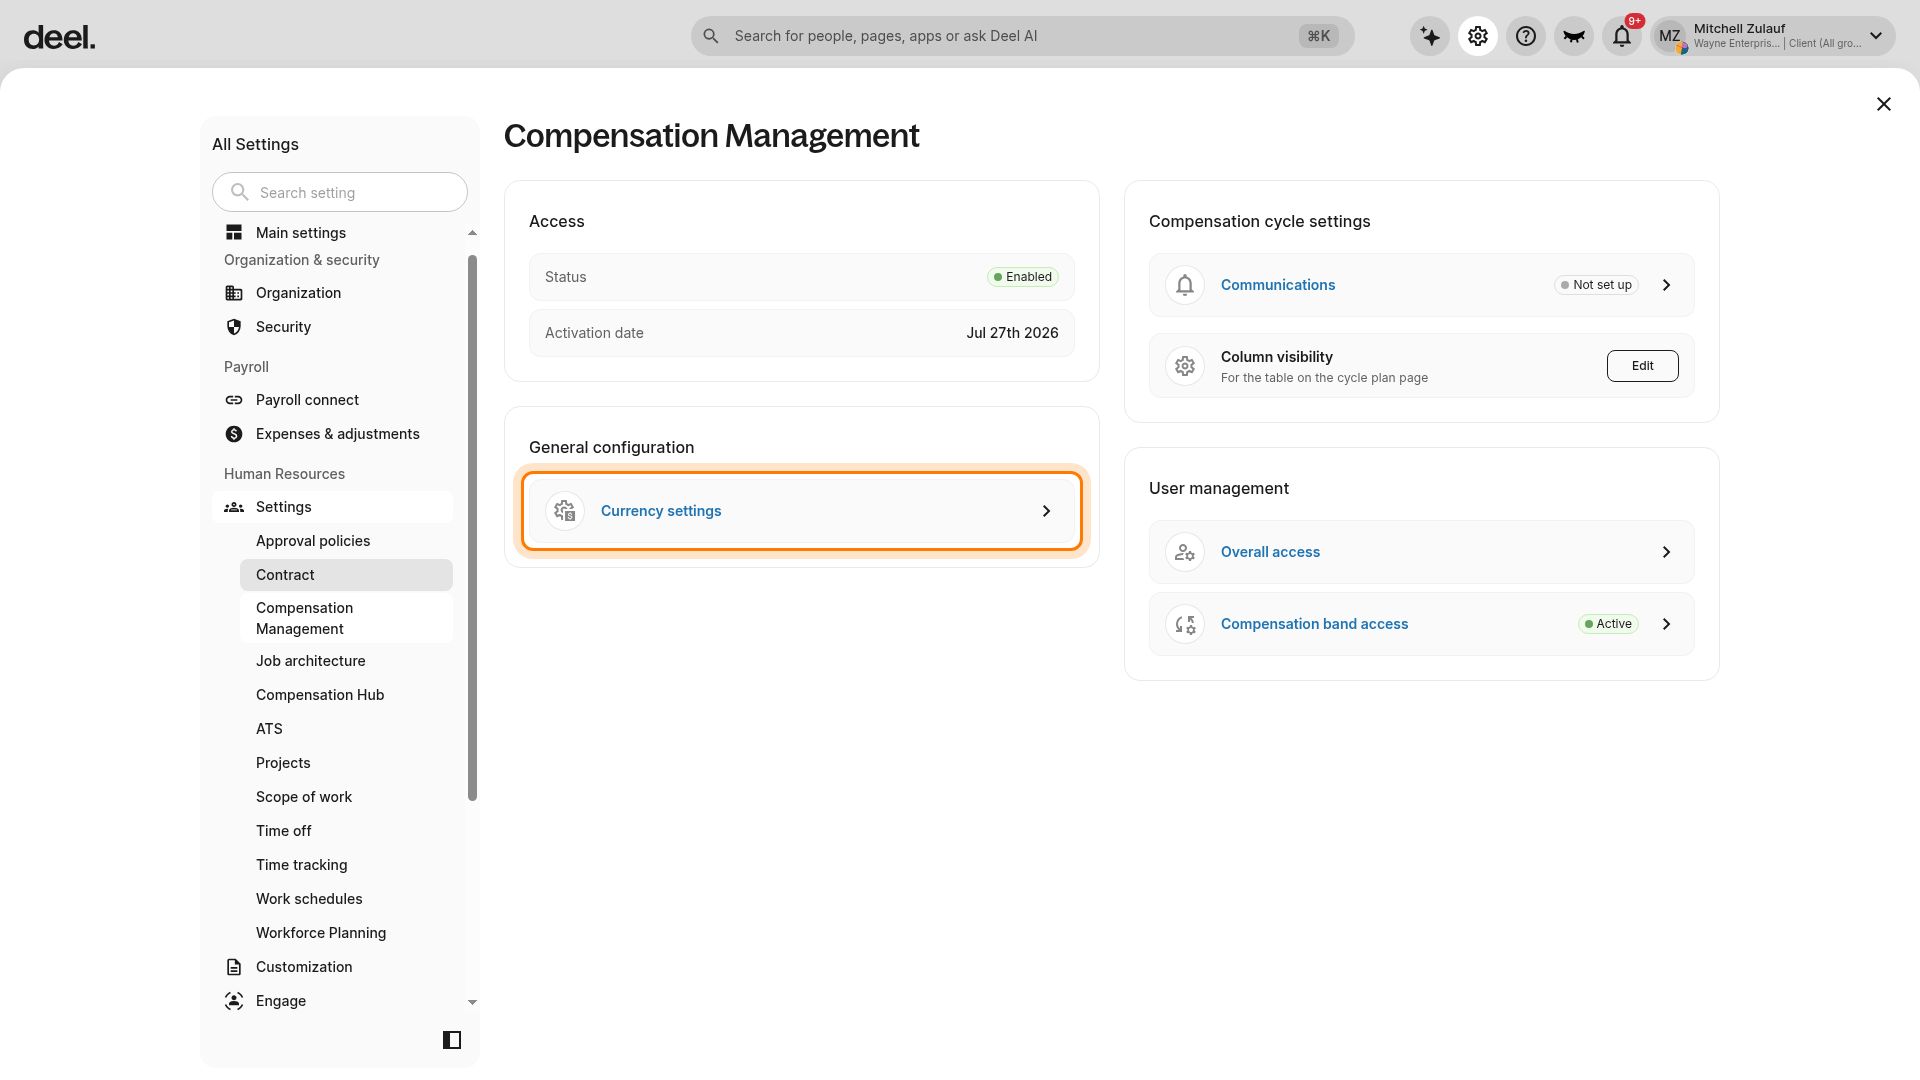This screenshot has height=1080, width=1920.
Task: Open the Currency settings link
Action: coord(661,511)
